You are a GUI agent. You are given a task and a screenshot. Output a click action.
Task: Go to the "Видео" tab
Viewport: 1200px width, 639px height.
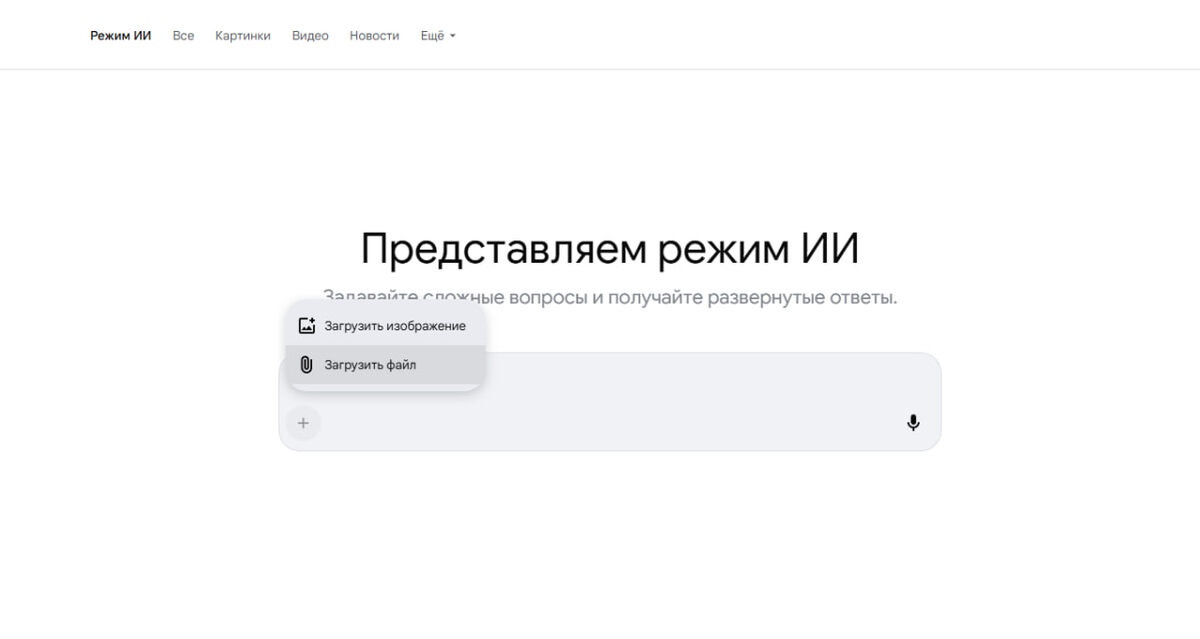[x=310, y=35]
